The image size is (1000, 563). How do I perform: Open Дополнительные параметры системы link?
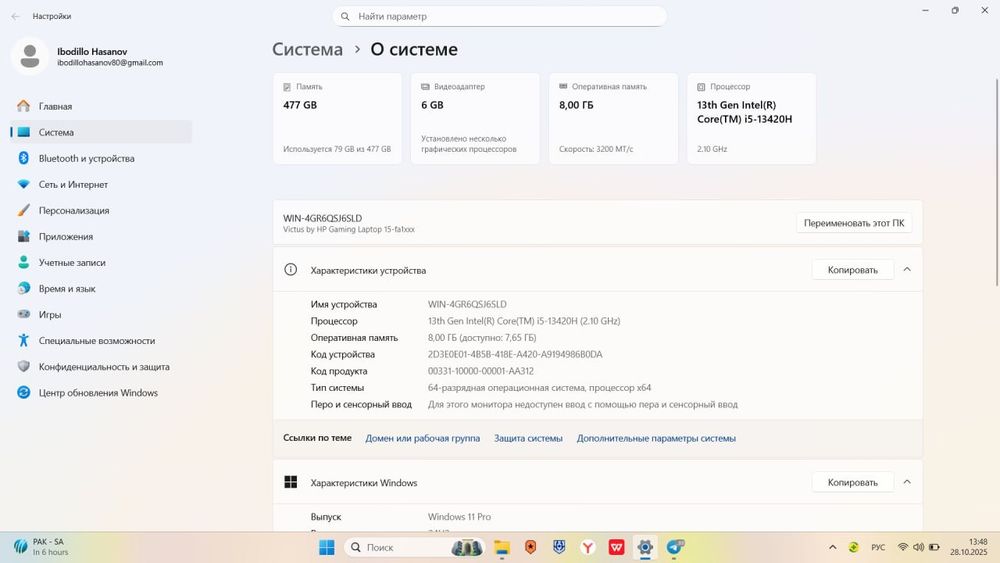[x=656, y=438]
